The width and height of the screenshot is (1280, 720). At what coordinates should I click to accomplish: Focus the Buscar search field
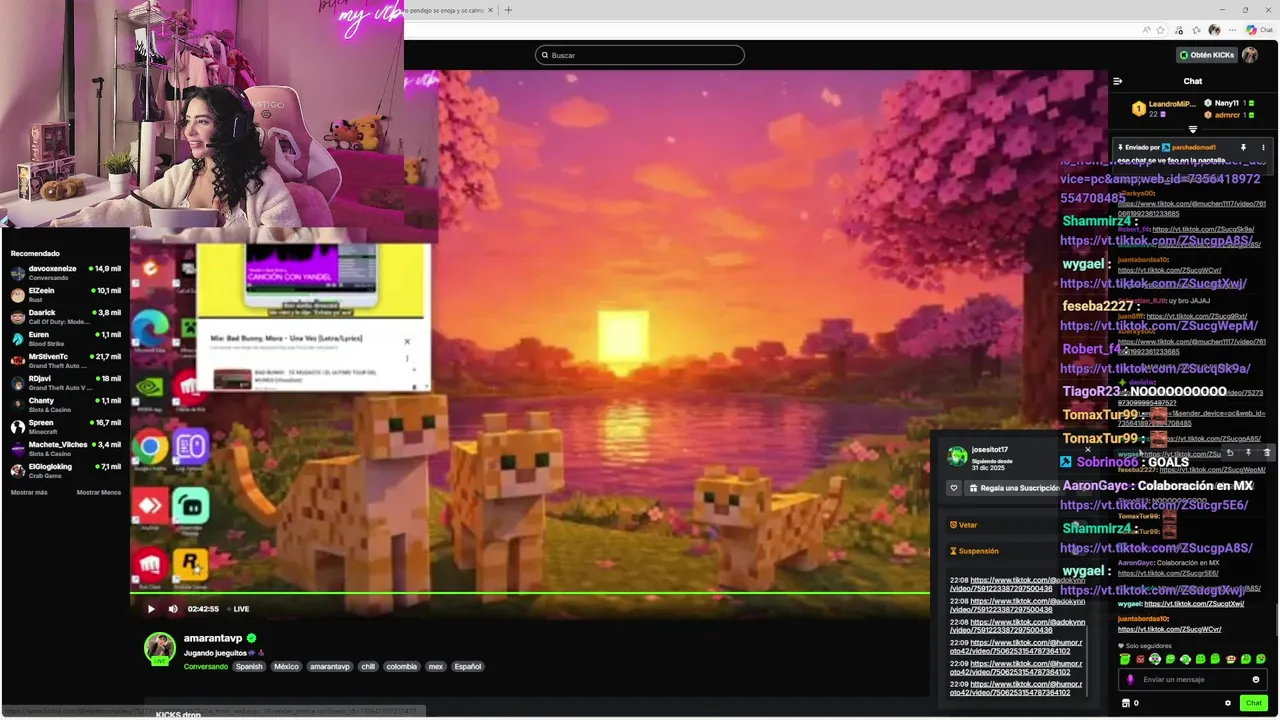pyautogui.click(x=640, y=55)
